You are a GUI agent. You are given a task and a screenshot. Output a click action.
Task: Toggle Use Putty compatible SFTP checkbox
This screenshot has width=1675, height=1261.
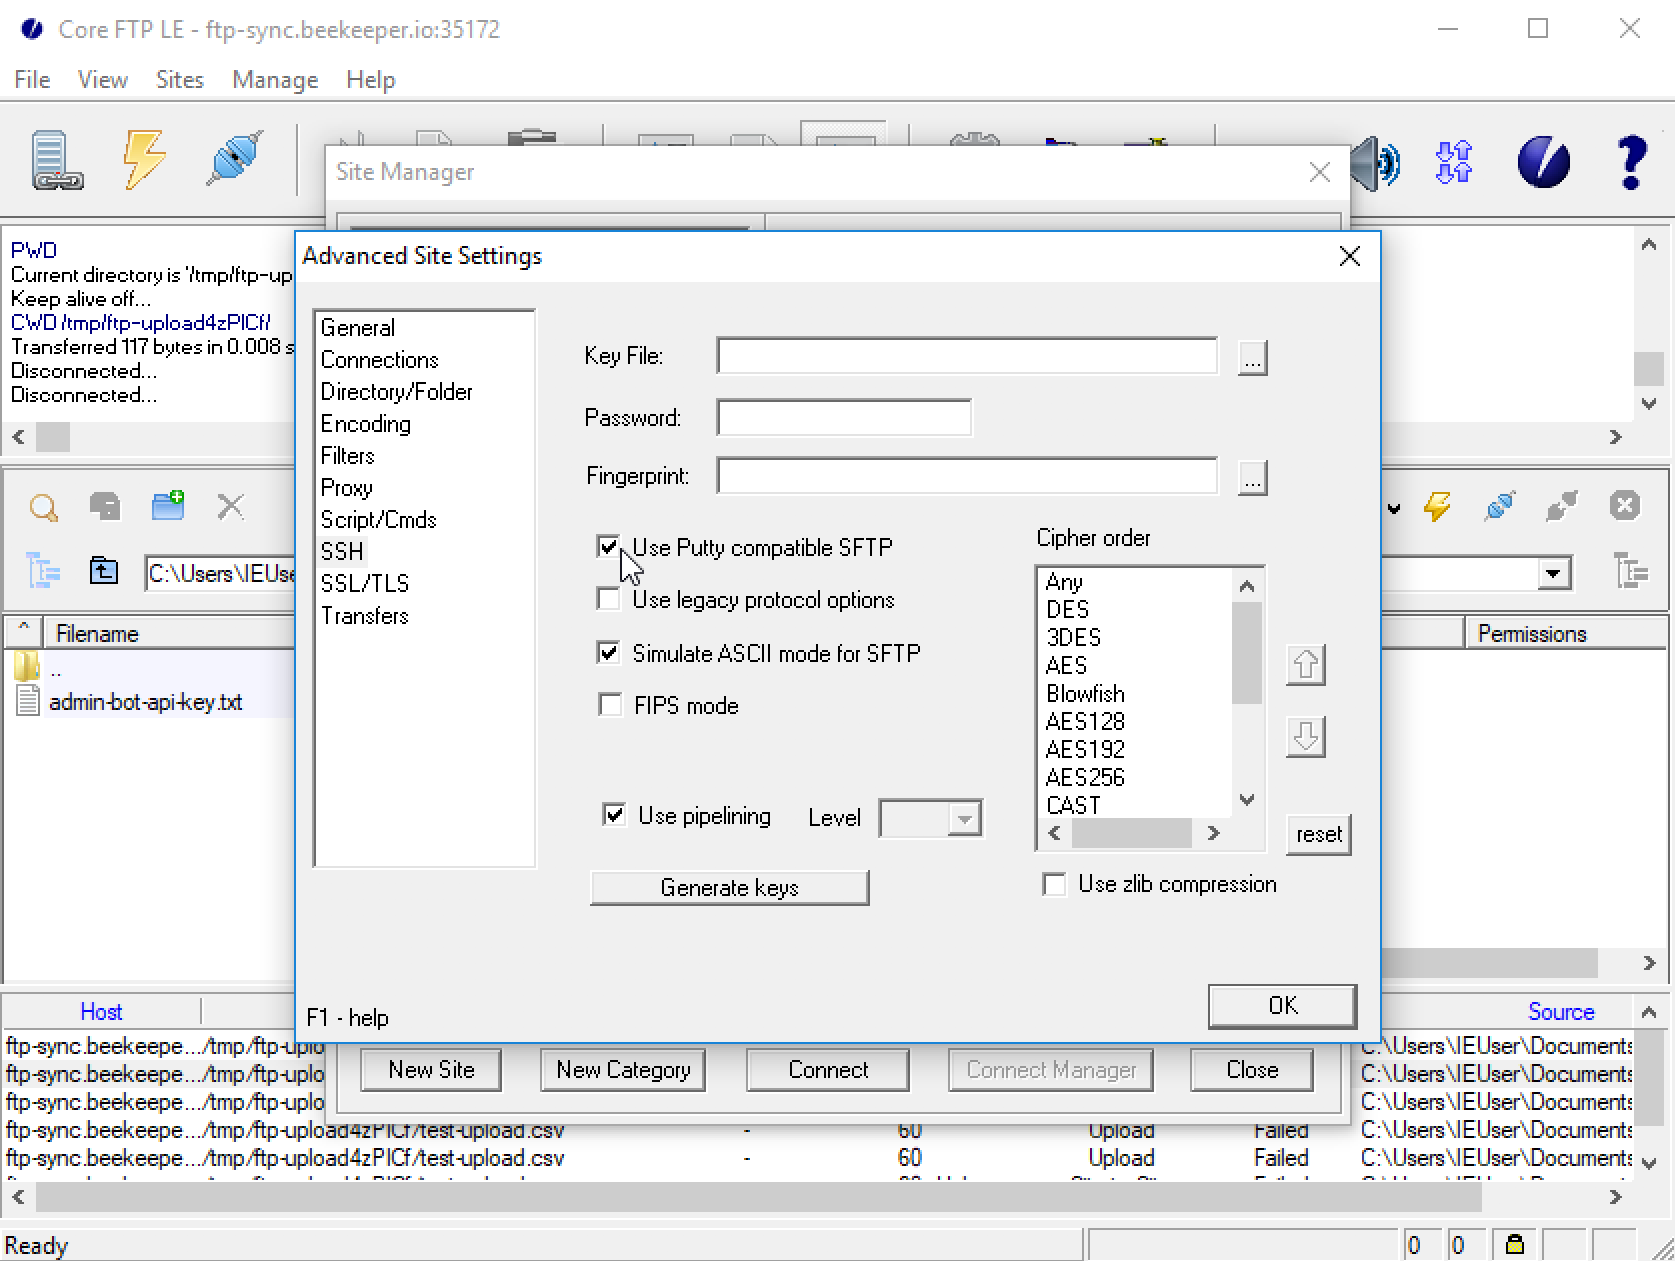[608, 547]
